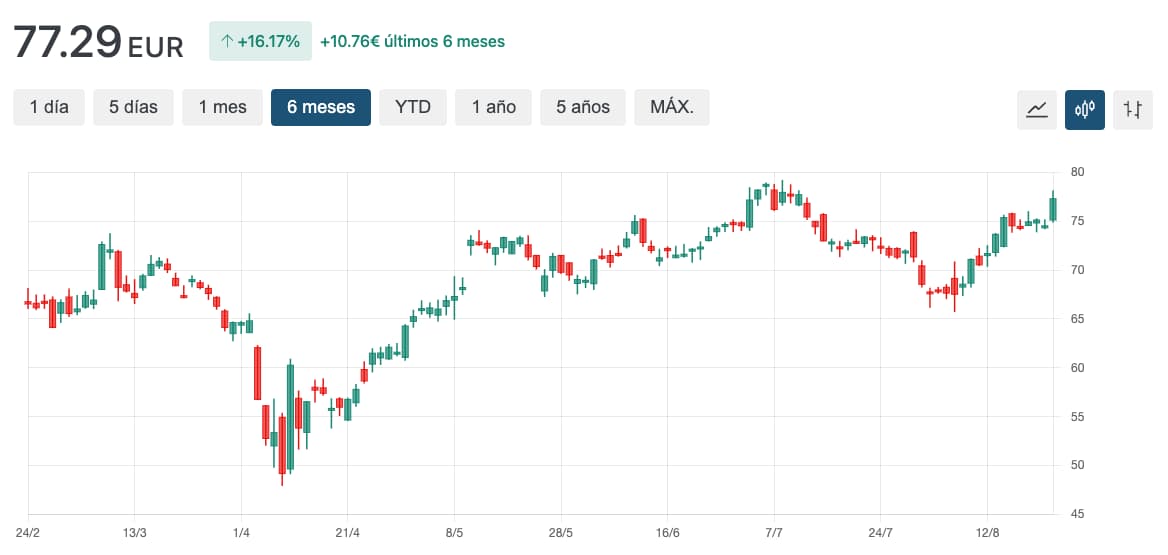Select the 5 años time range
This screenshot has height=555, width=1168.
[x=583, y=107]
